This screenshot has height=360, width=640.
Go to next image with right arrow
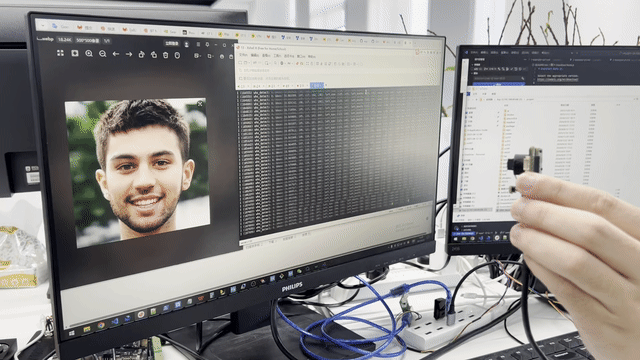(x=129, y=54)
